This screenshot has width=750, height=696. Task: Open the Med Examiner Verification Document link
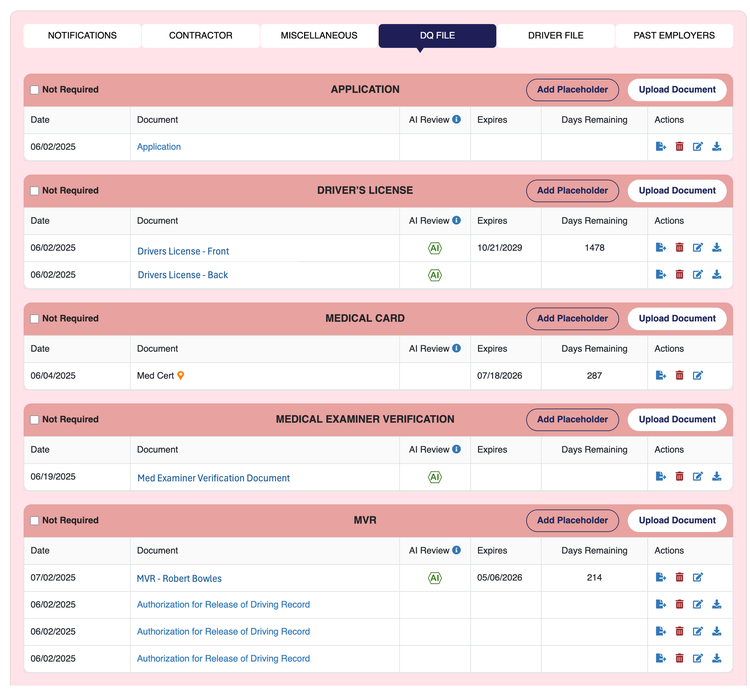click(213, 478)
